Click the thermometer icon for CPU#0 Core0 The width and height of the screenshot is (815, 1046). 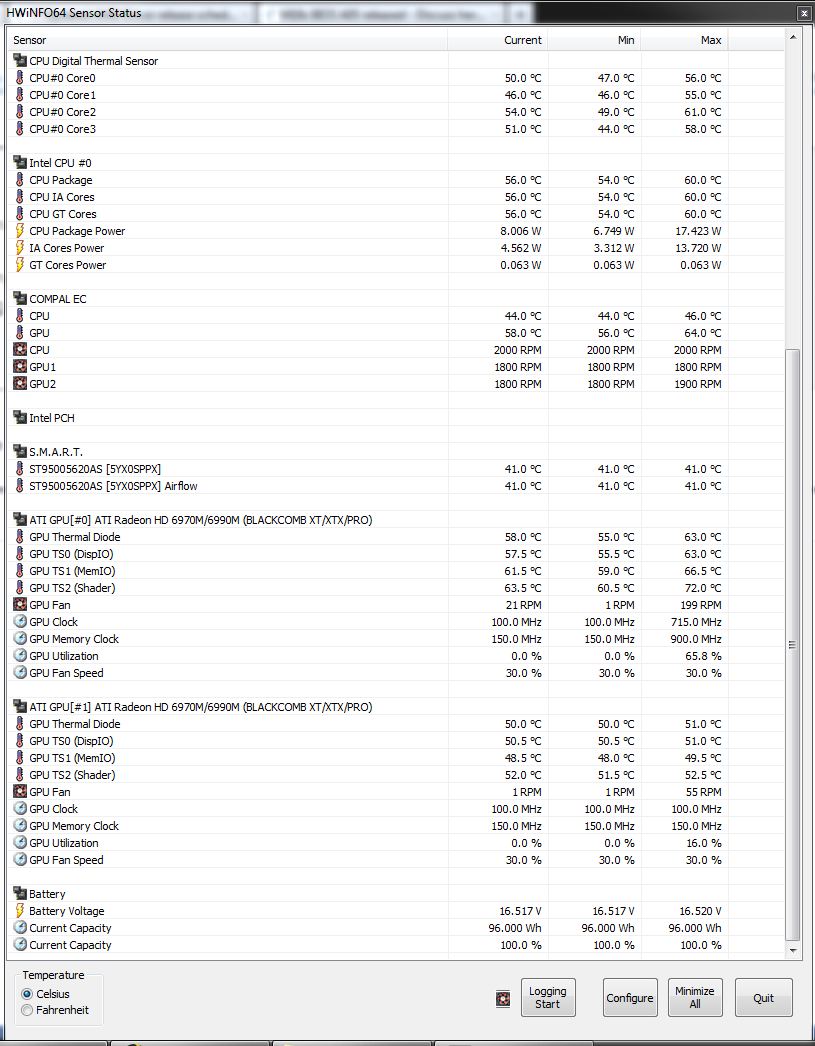pos(20,78)
